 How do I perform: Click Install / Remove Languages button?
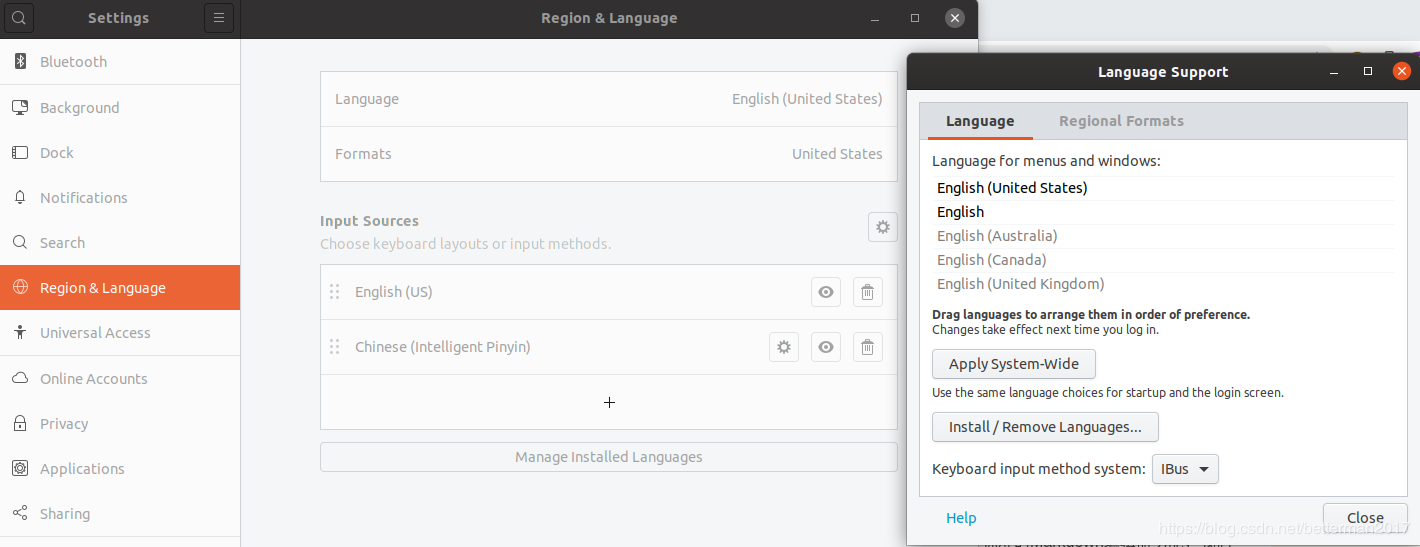click(x=1045, y=427)
